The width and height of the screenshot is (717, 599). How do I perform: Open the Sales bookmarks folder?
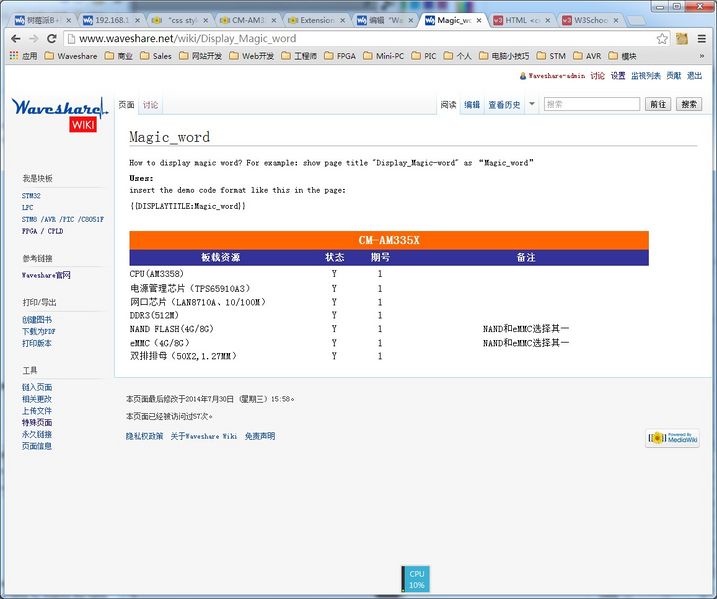156,56
